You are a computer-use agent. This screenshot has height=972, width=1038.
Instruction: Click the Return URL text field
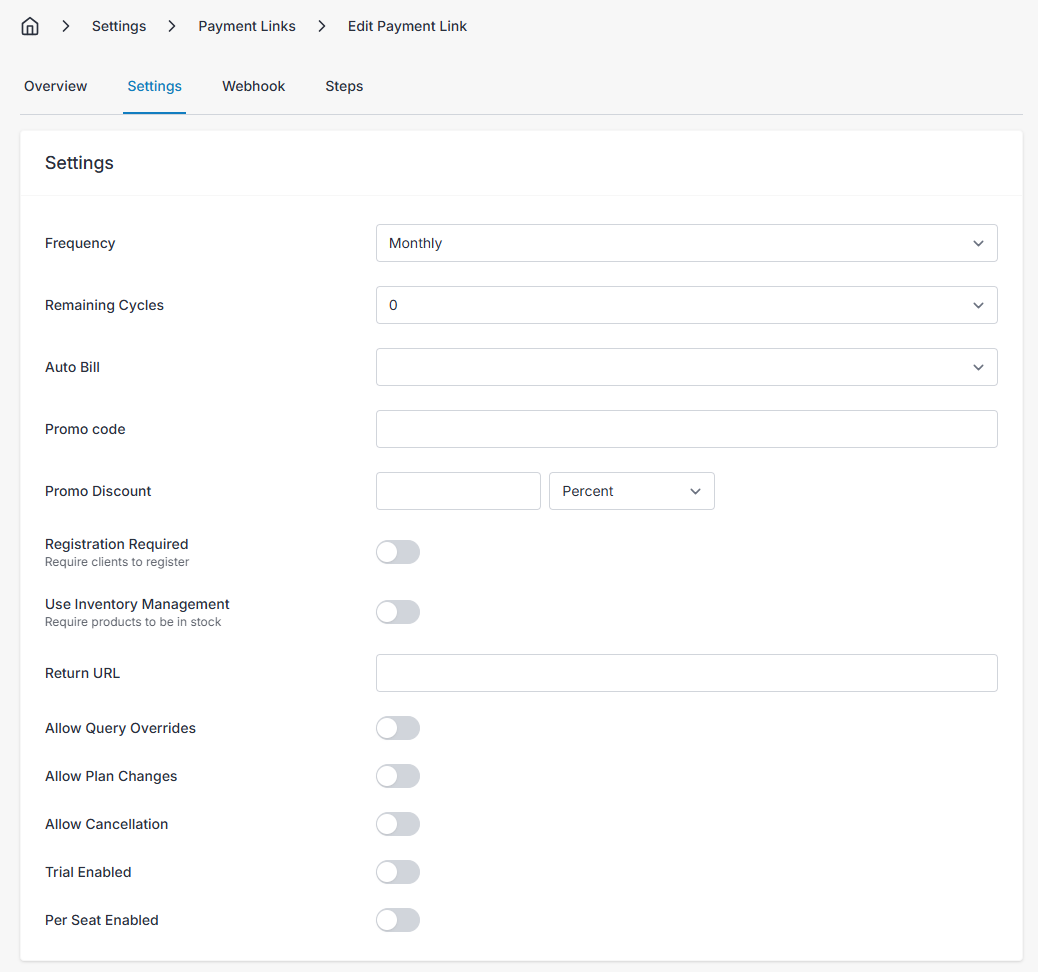click(686, 673)
